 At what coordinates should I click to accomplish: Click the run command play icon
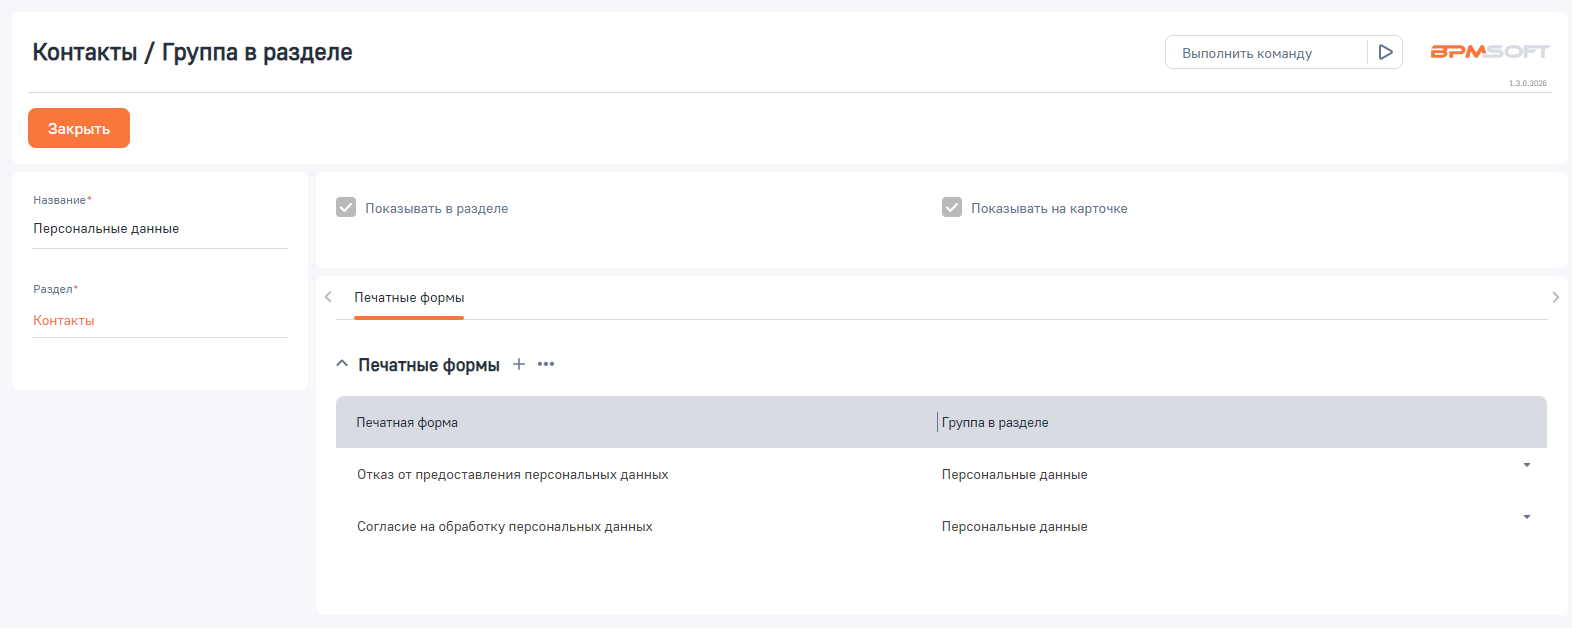[1385, 52]
